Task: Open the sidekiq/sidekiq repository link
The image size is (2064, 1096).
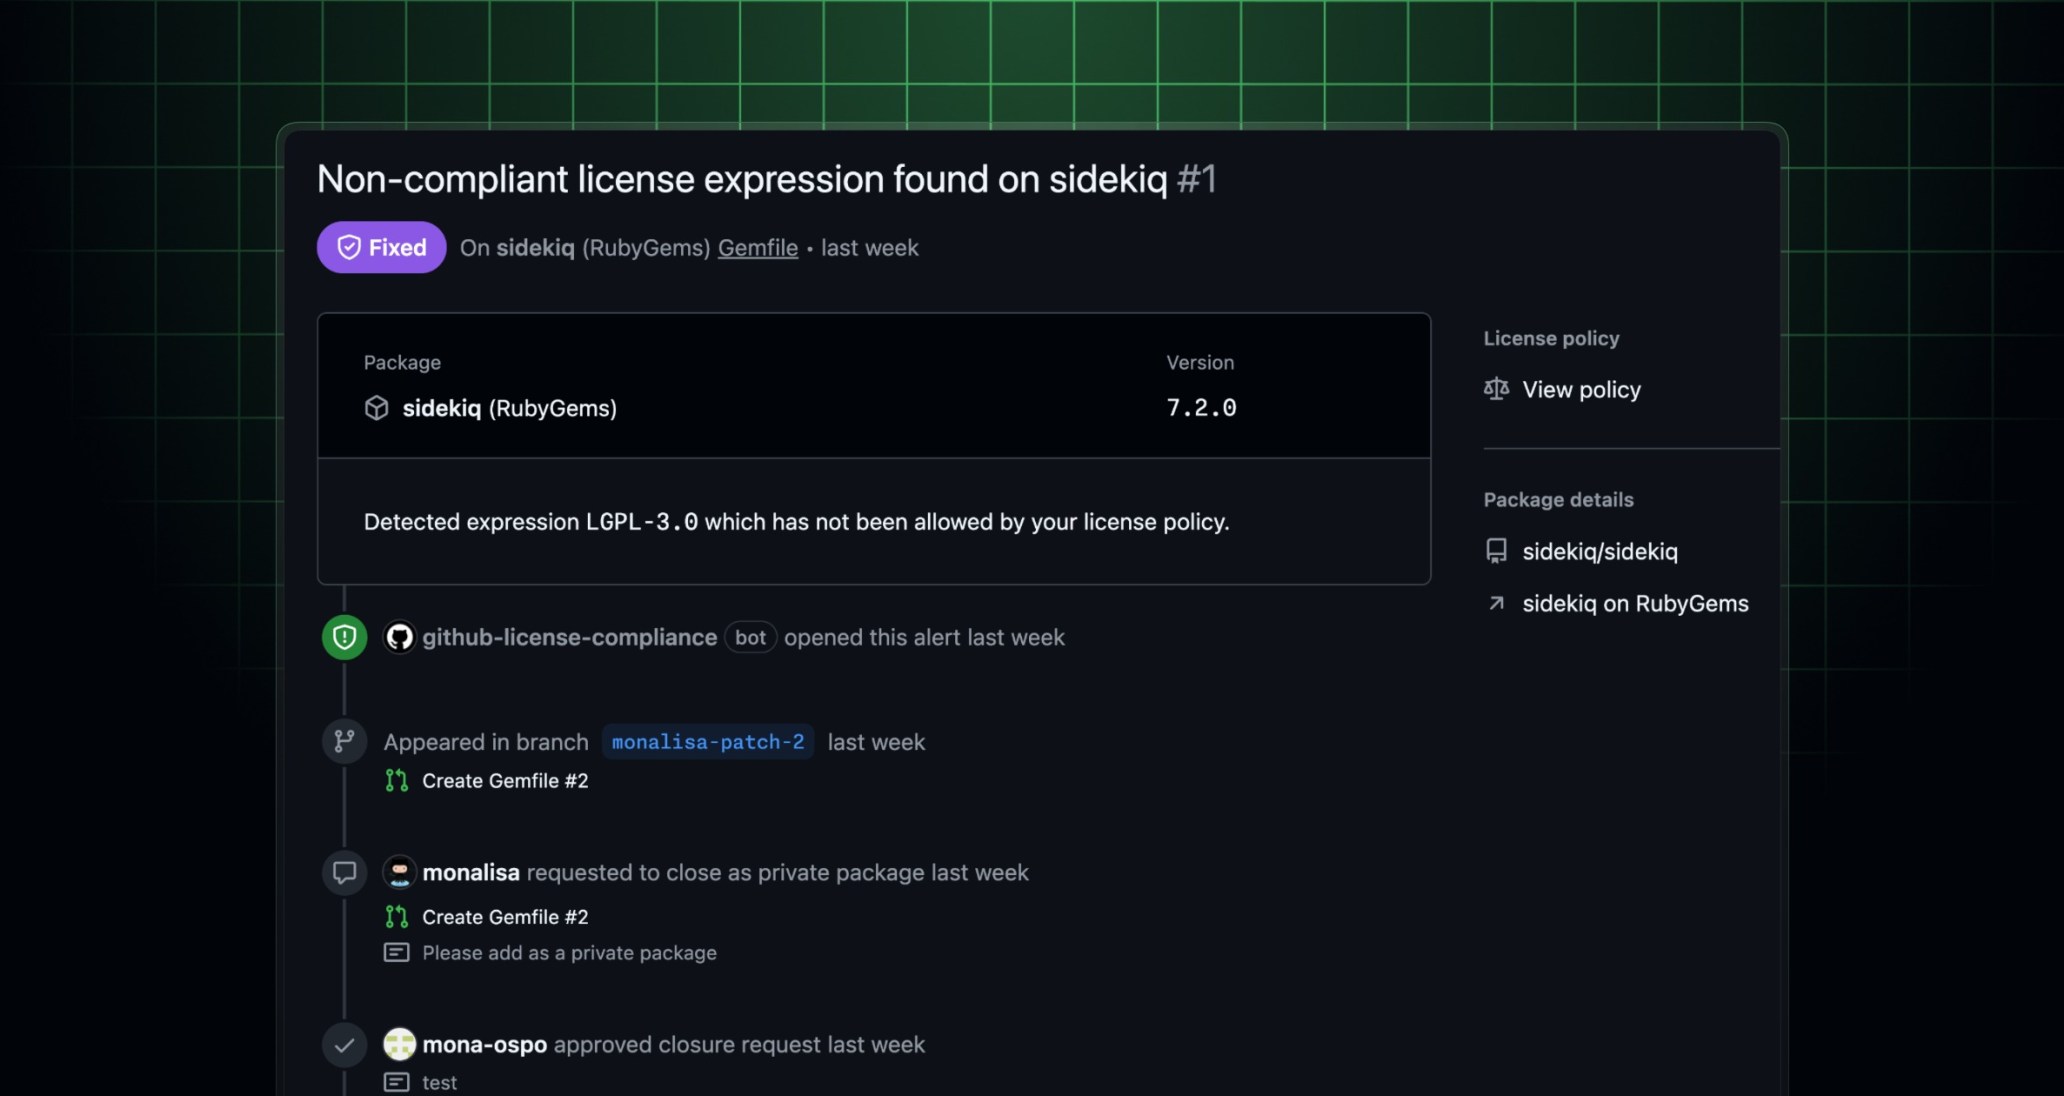Action: click(1600, 551)
